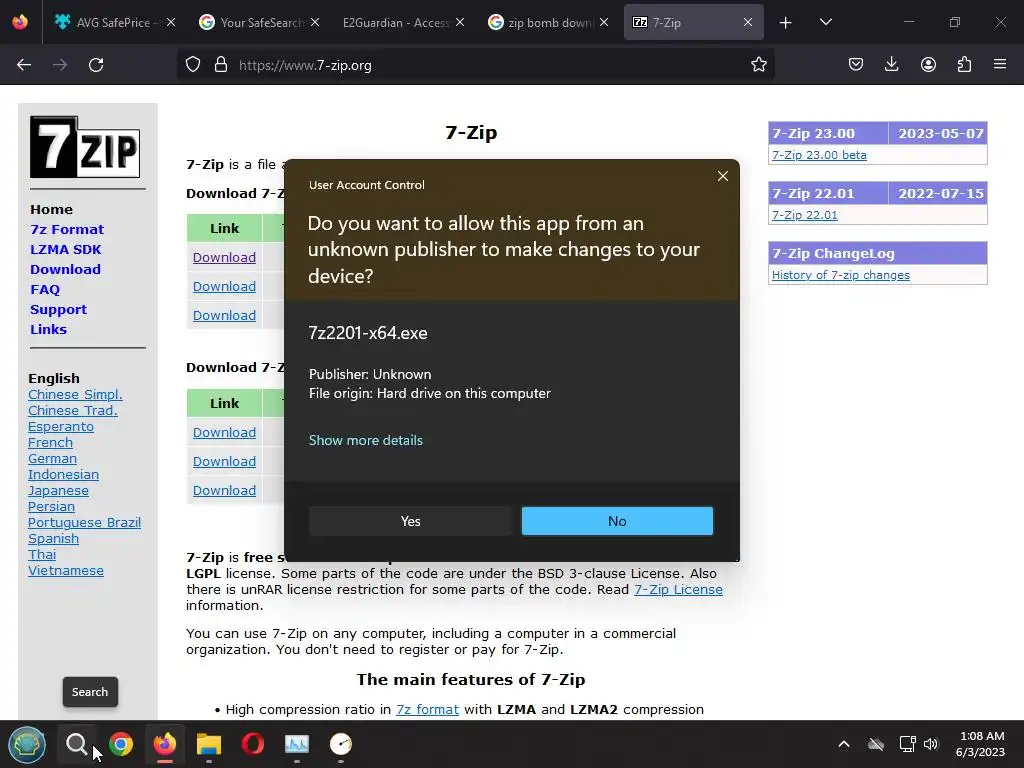Switch language to Esperanto

pyautogui.click(x=61, y=426)
